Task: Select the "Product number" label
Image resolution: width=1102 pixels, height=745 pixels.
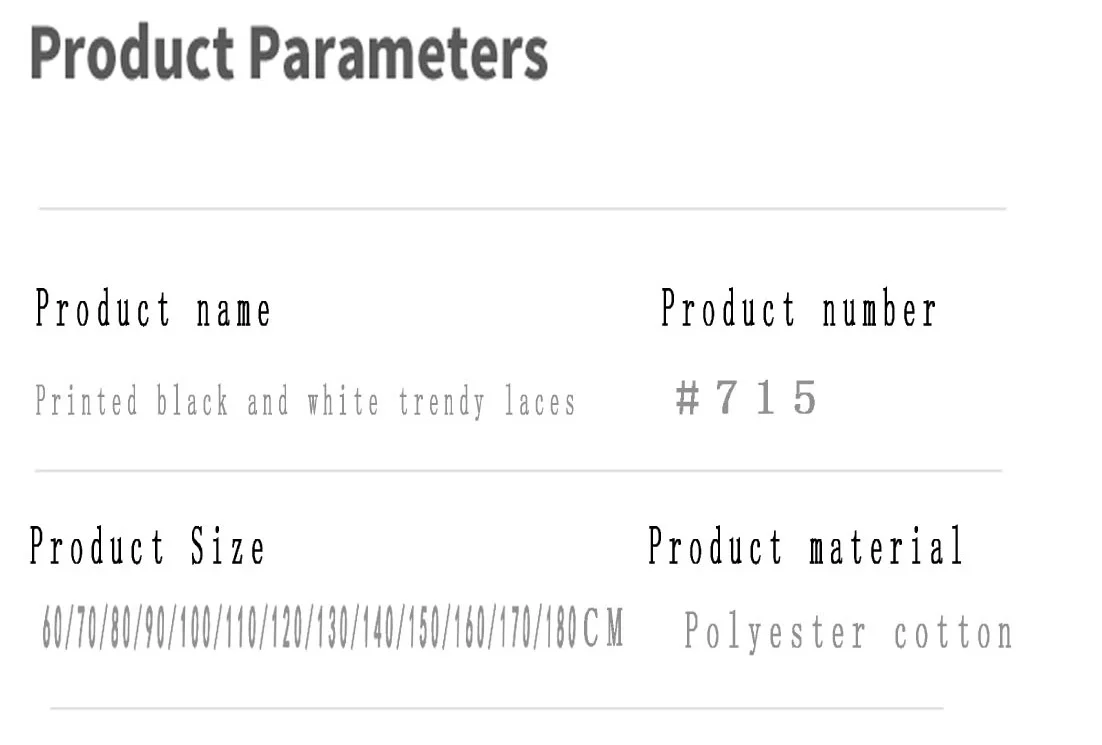Action: tap(798, 309)
